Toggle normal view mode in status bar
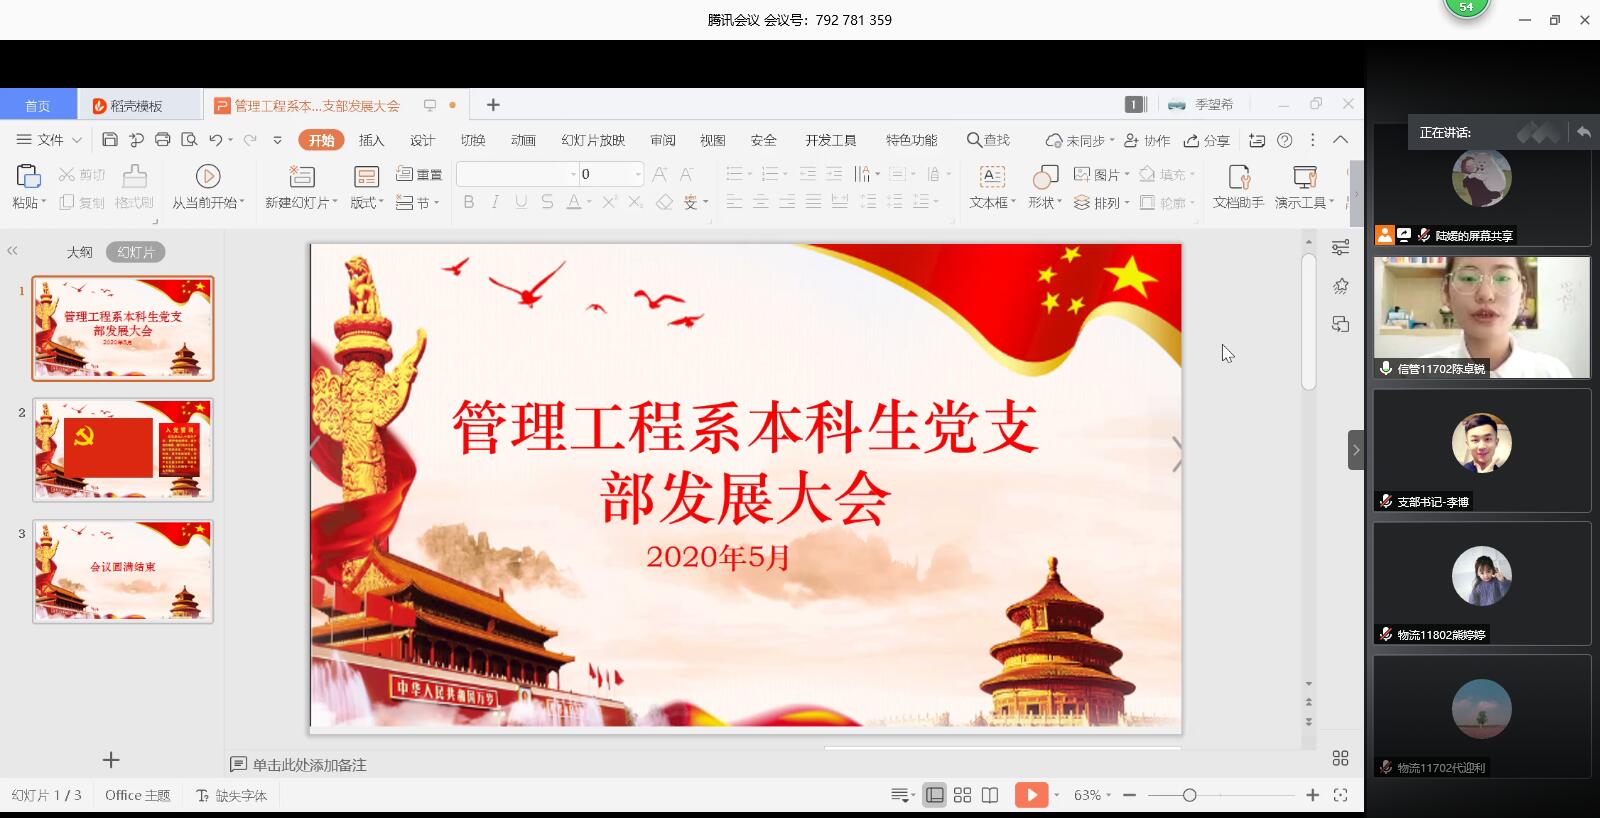 934,795
